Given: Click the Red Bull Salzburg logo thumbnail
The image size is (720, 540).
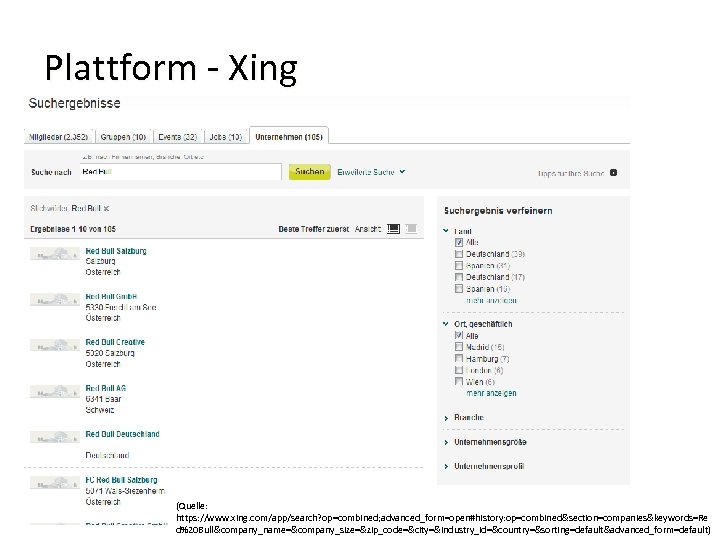Looking at the screenshot, I should coord(55,253).
